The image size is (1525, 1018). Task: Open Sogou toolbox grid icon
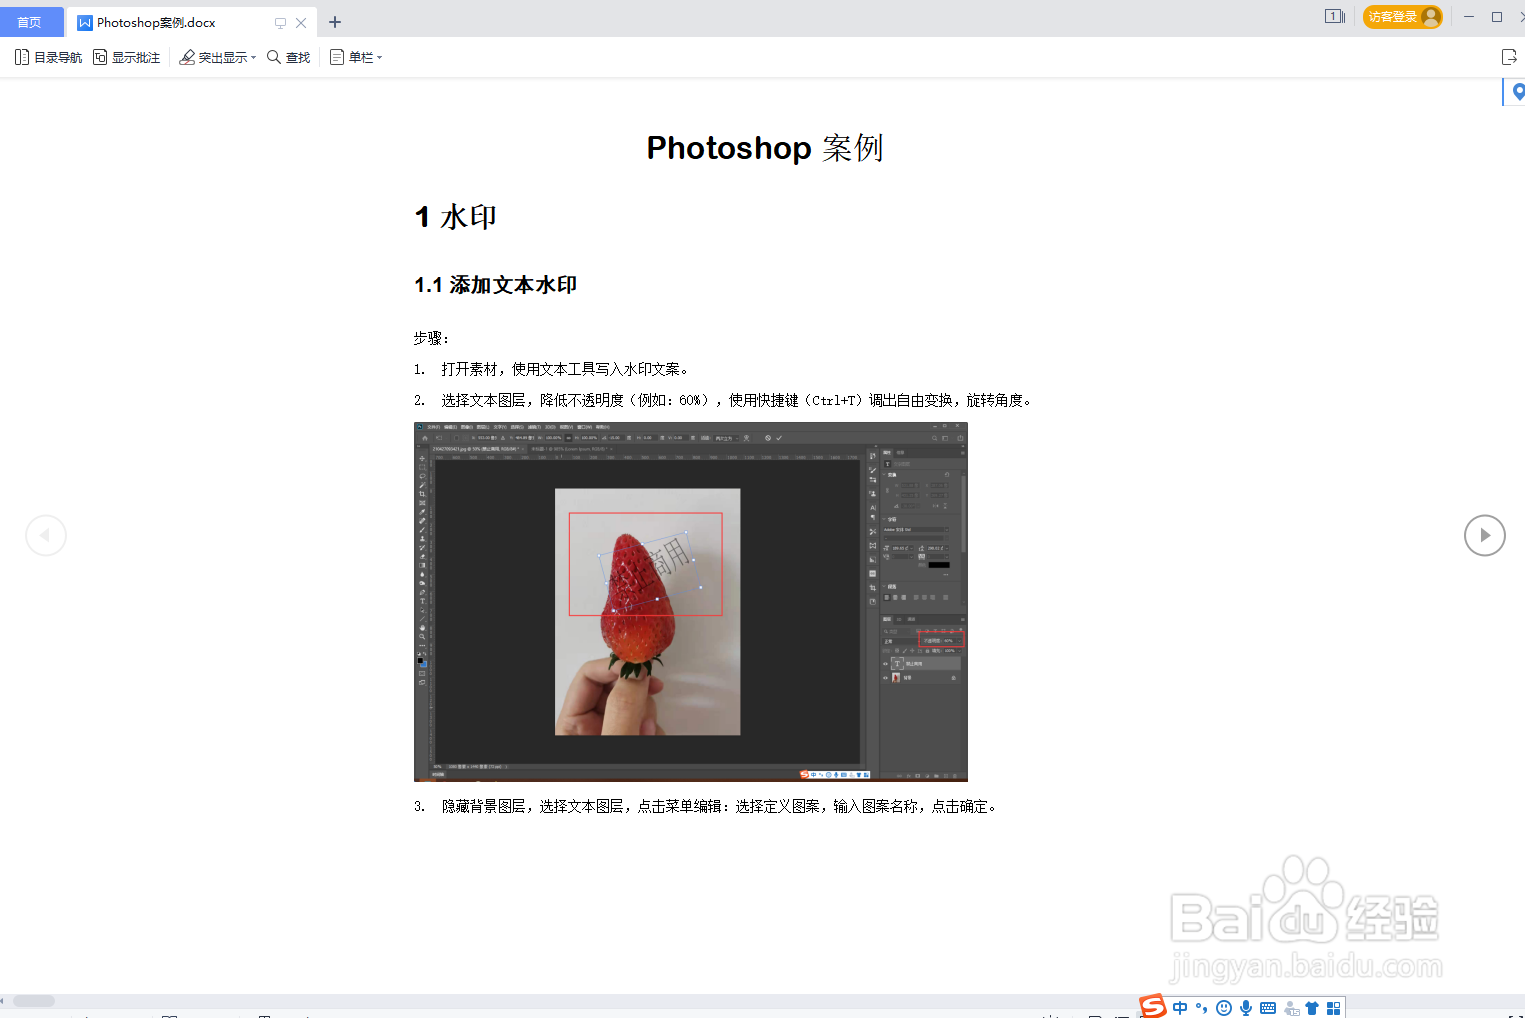[x=1334, y=1008]
